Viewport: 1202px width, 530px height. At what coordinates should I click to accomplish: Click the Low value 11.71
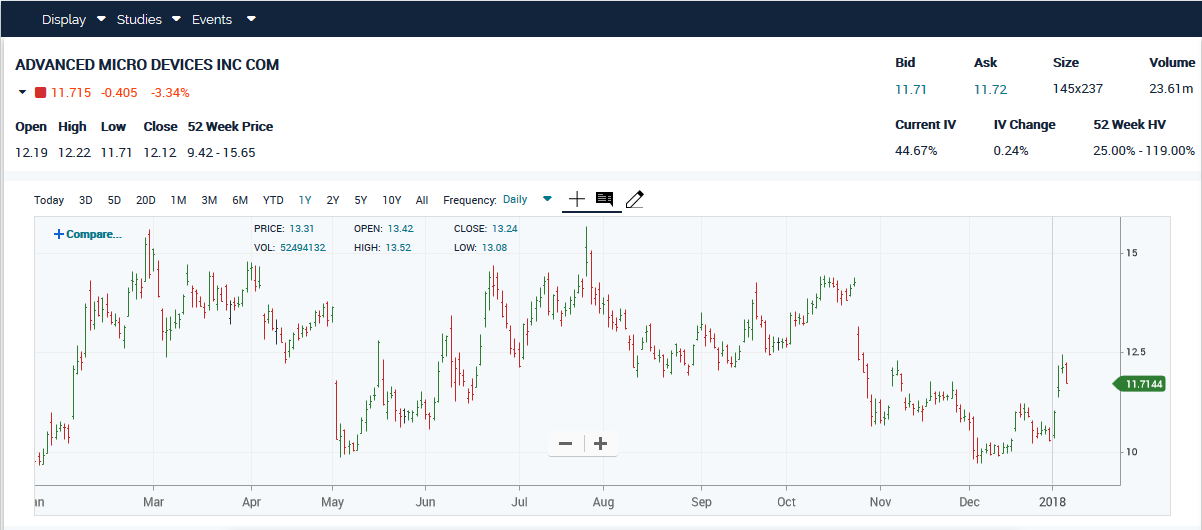116,153
